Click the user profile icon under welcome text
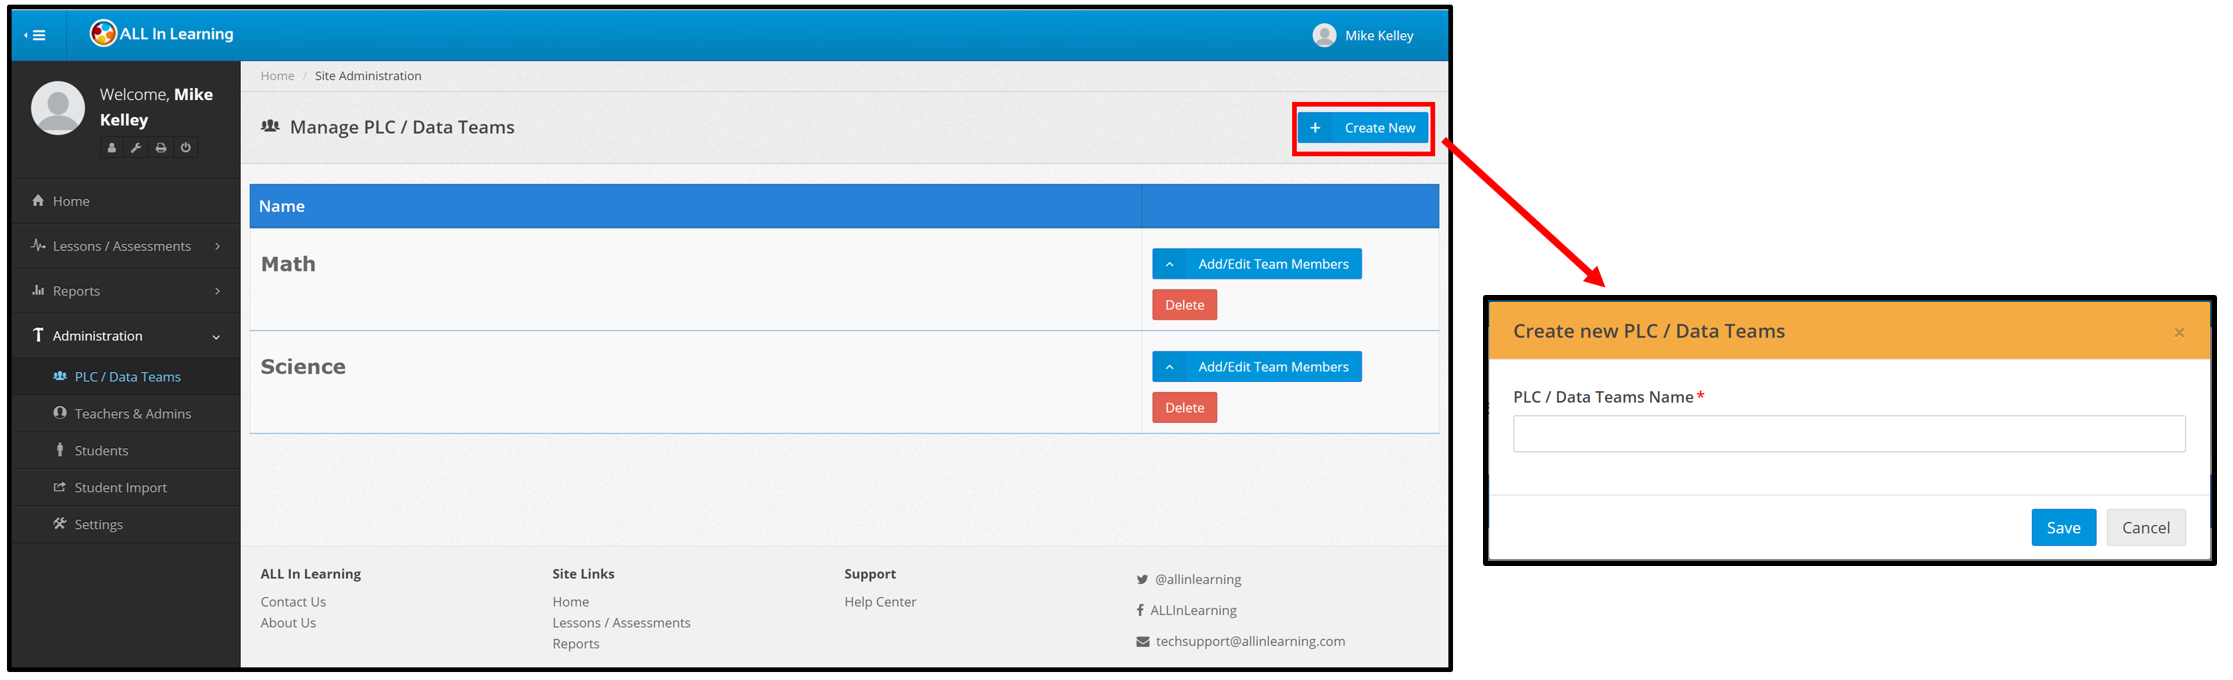This screenshot has height=680, width=2233. click(x=112, y=148)
